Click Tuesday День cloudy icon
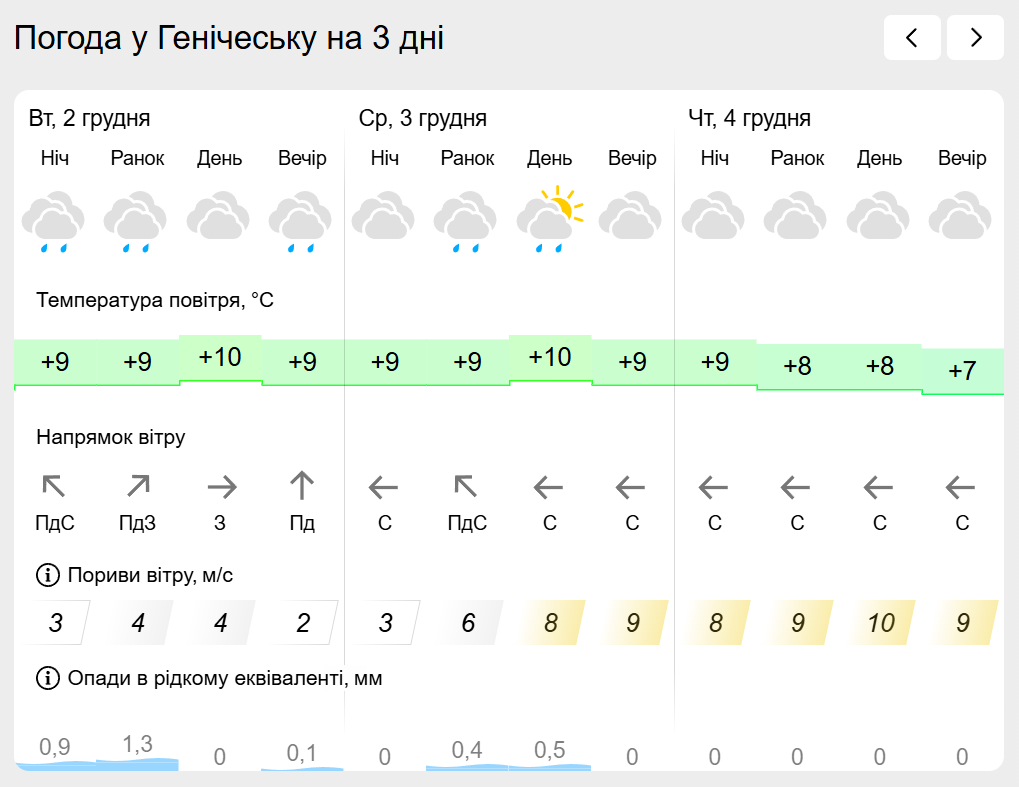The image size is (1019, 787). 220,218
